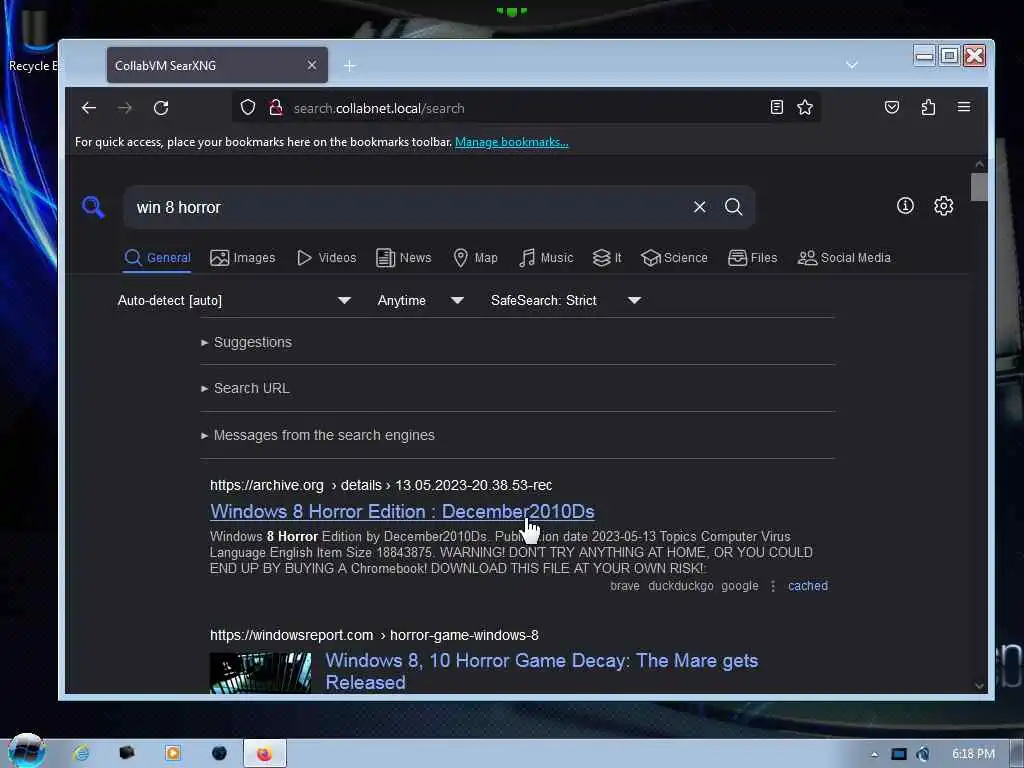This screenshot has height=768, width=1024.
Task: Open the extensions puzzle icon
Action: 928,107
